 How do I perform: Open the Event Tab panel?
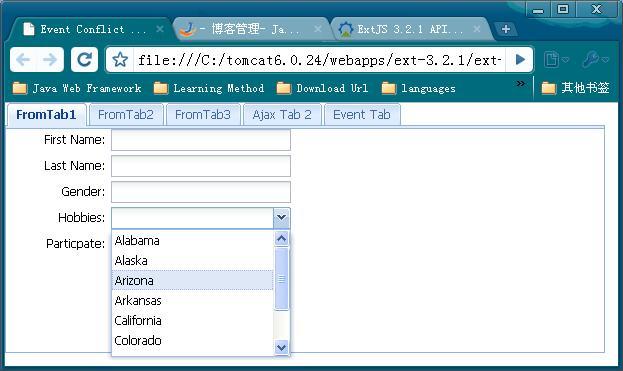(362, 115)
